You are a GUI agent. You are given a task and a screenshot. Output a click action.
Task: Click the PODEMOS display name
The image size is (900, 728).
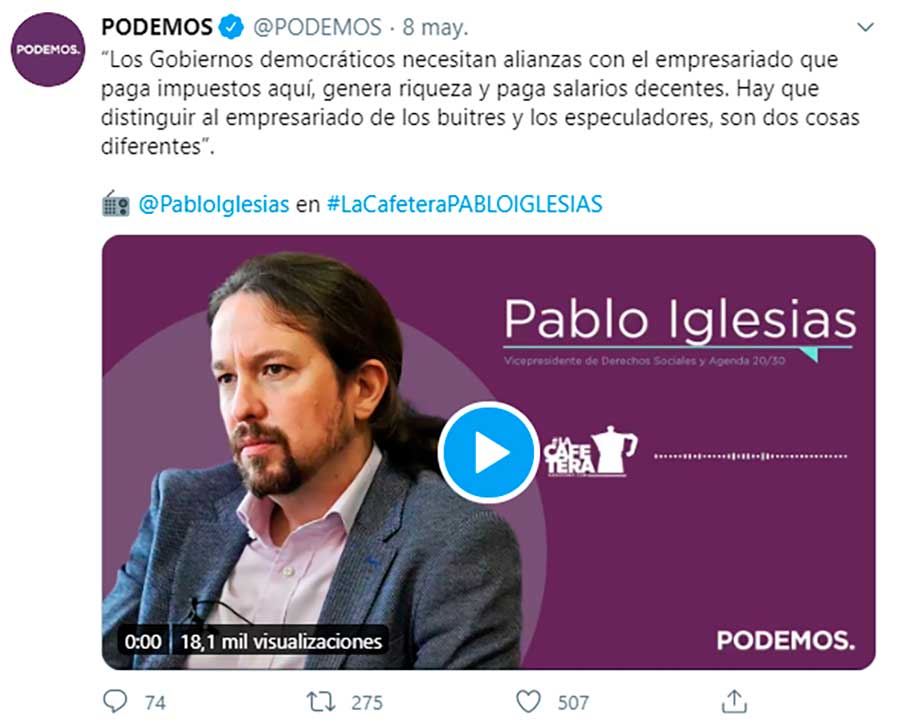point(157,27)
